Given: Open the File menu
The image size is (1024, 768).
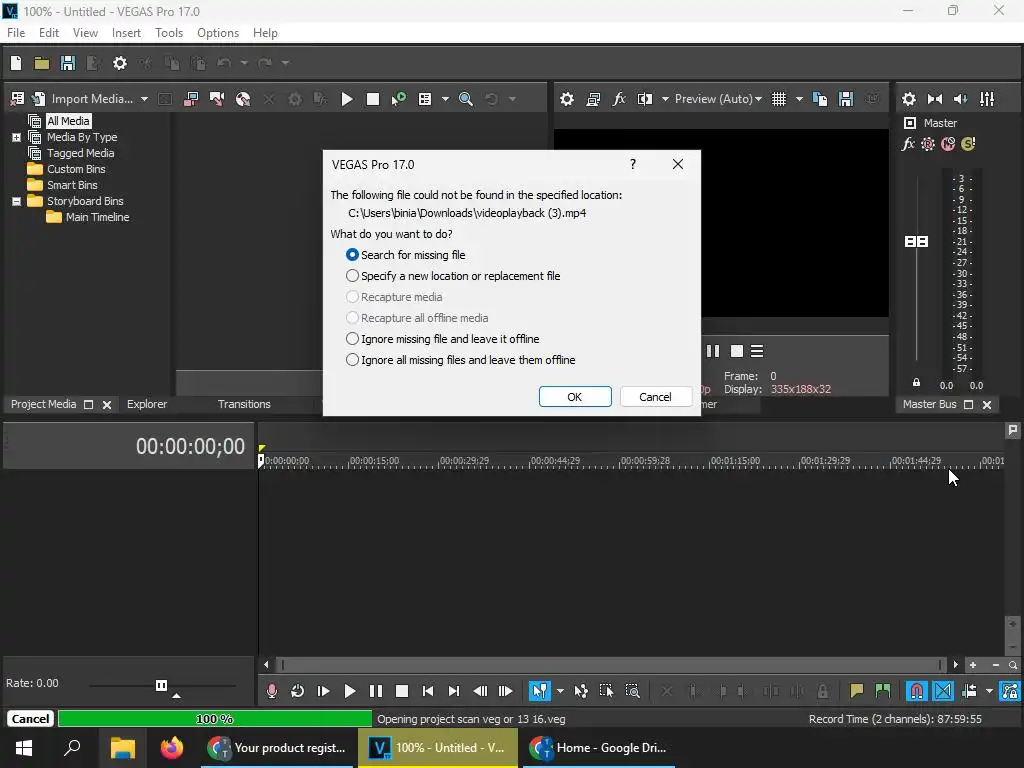Looking at the screenshot, I should click(x=16, y=33).
